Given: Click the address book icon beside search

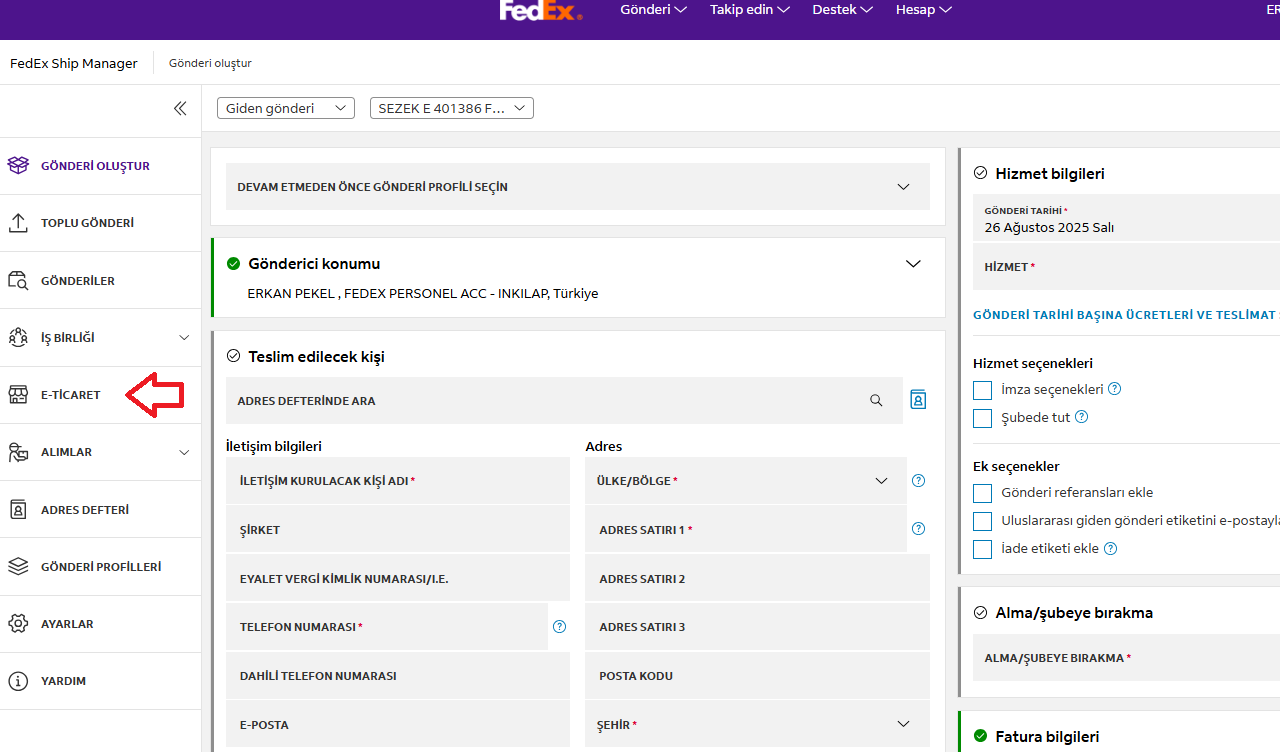Looking at the screenshot, I should [x=918, y=400].
